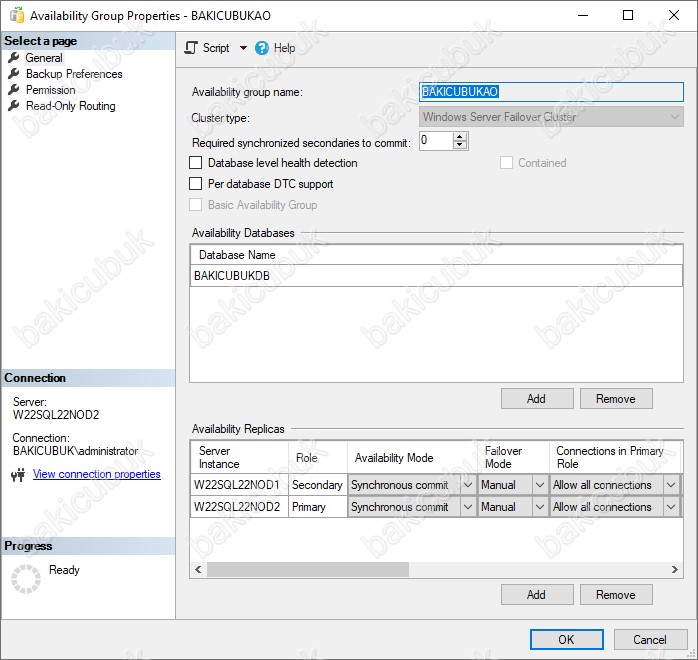Click the blue Help question mark icon

tap(262, 48)
